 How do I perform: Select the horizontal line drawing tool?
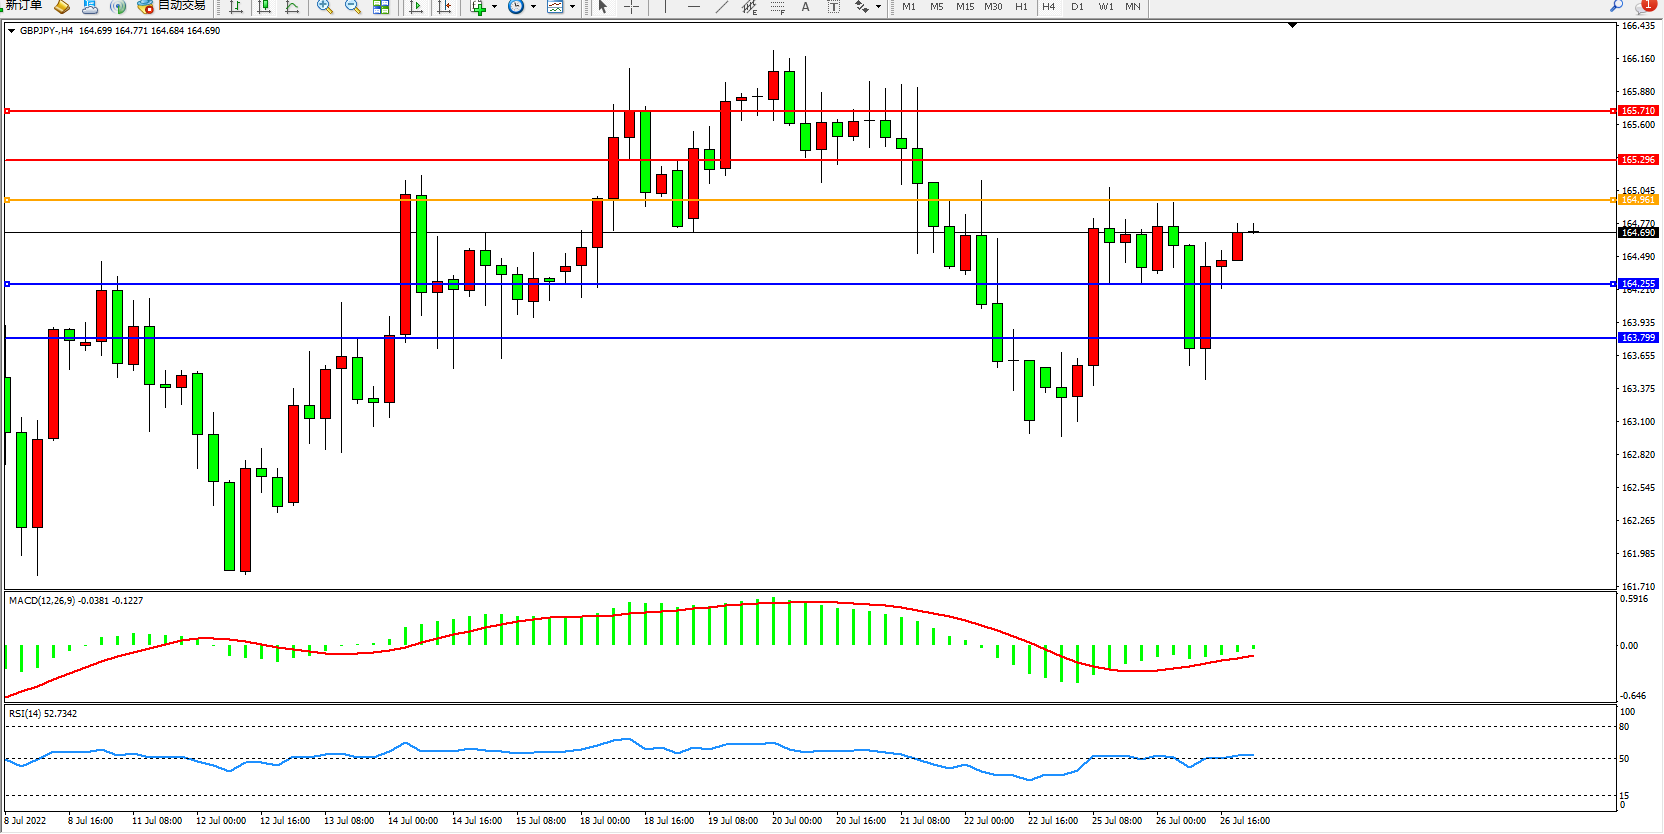pos(693,7)
